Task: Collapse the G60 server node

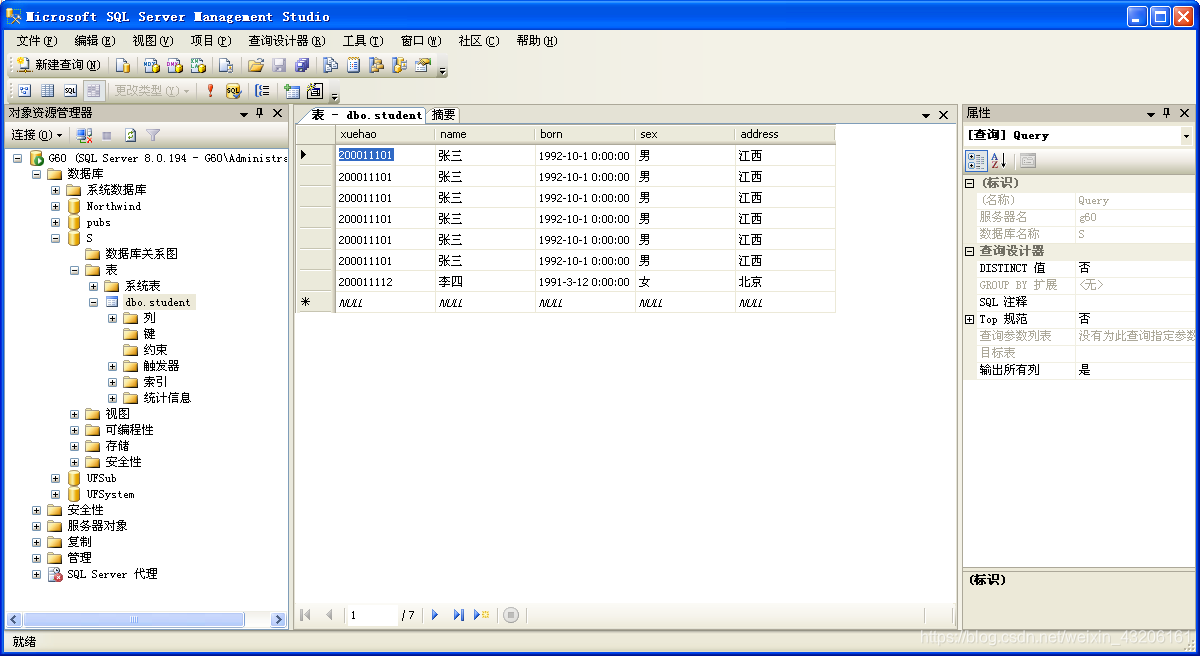Action: [x=18, y=158]
